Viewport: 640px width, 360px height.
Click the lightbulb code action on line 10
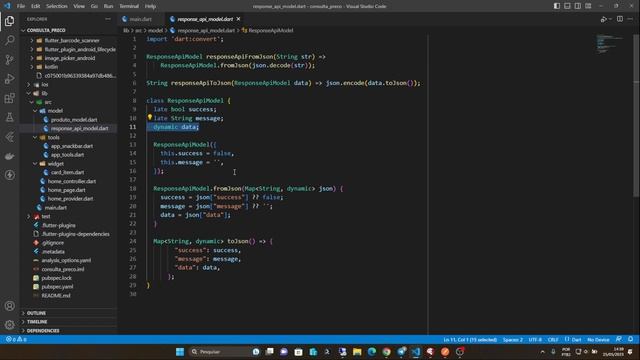click(150, 118)
